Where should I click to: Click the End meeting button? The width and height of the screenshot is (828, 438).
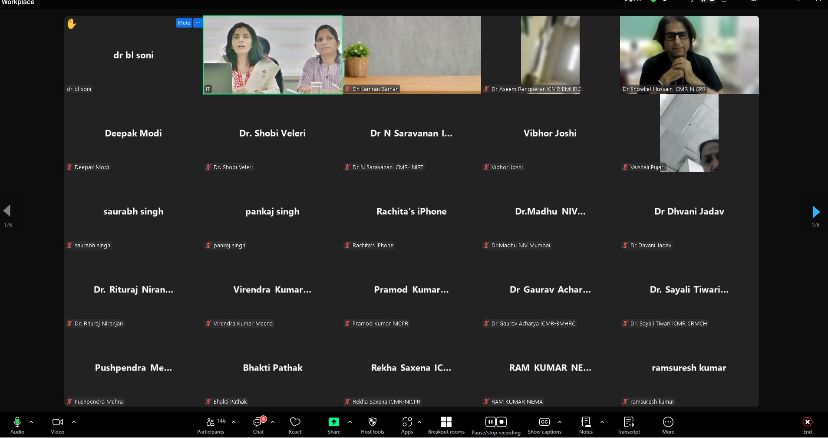[807, 423]
